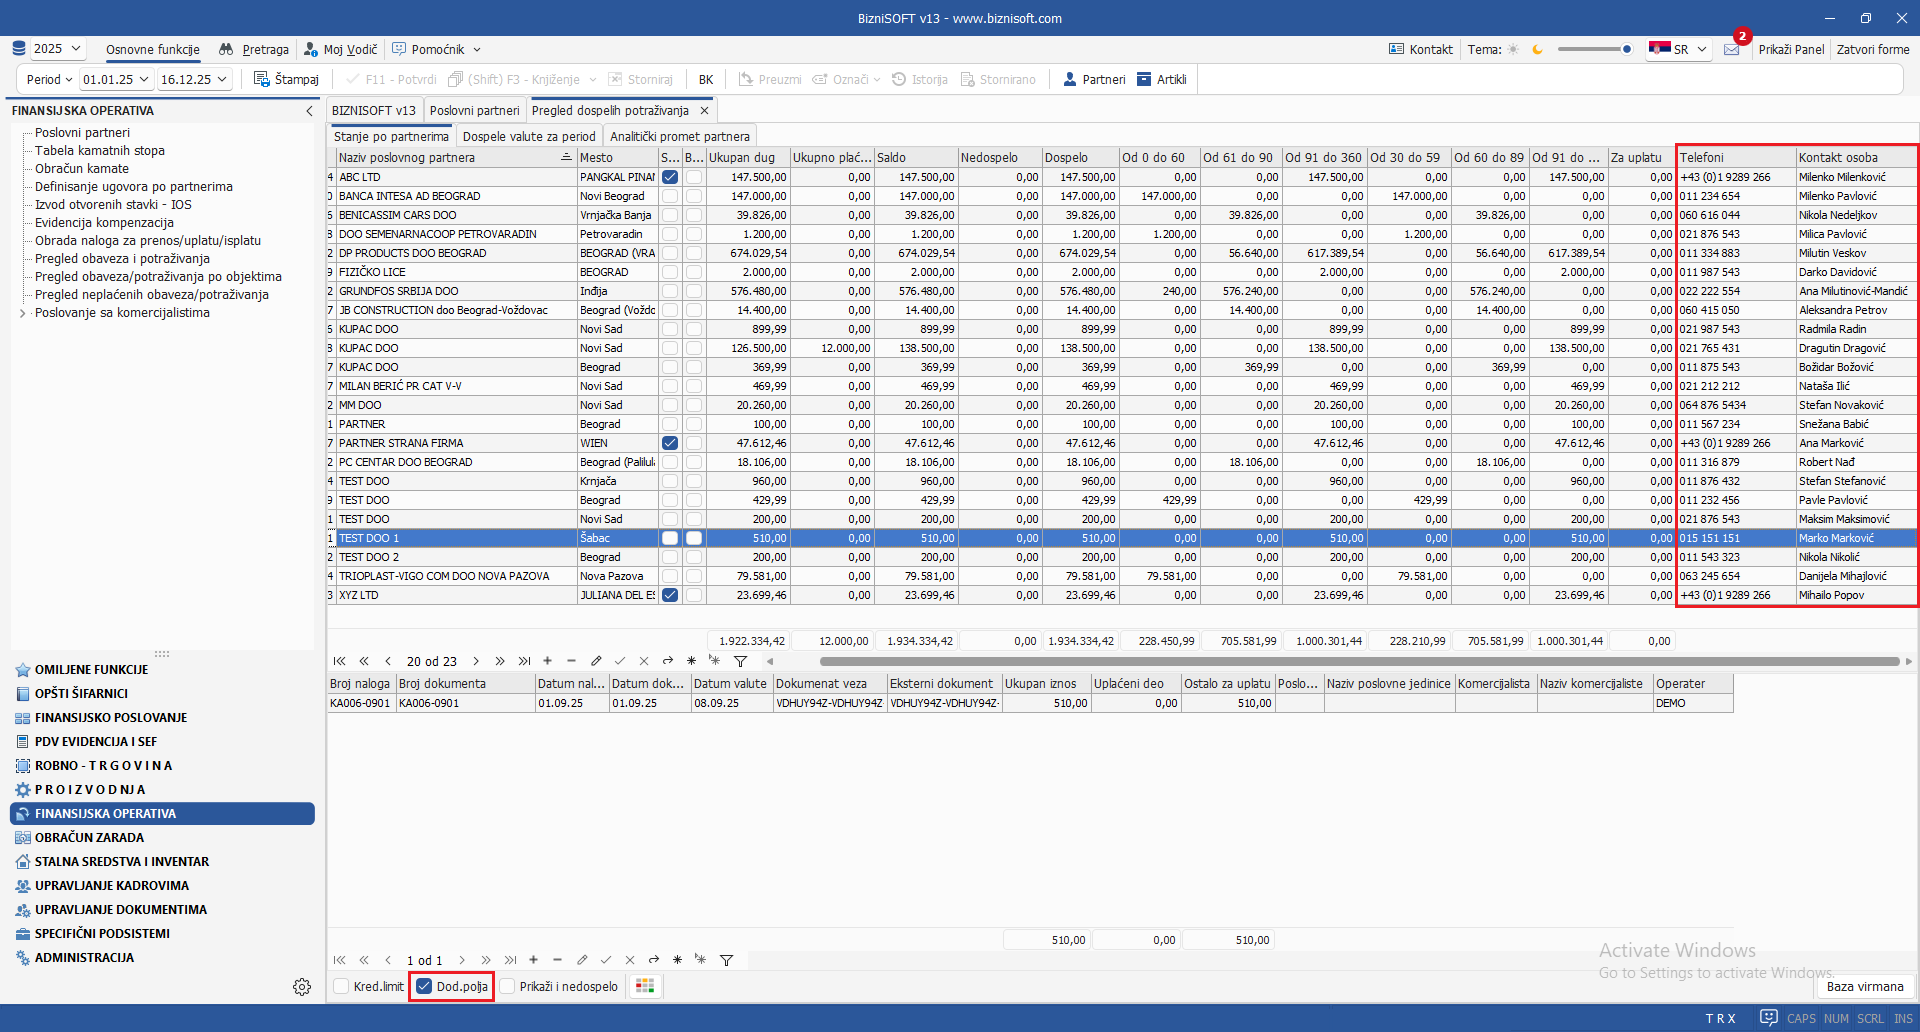1920x1032 pixels.
Task: Open settings gear in the sidebar
Action: pyautogui.click(x=302, y=987)
